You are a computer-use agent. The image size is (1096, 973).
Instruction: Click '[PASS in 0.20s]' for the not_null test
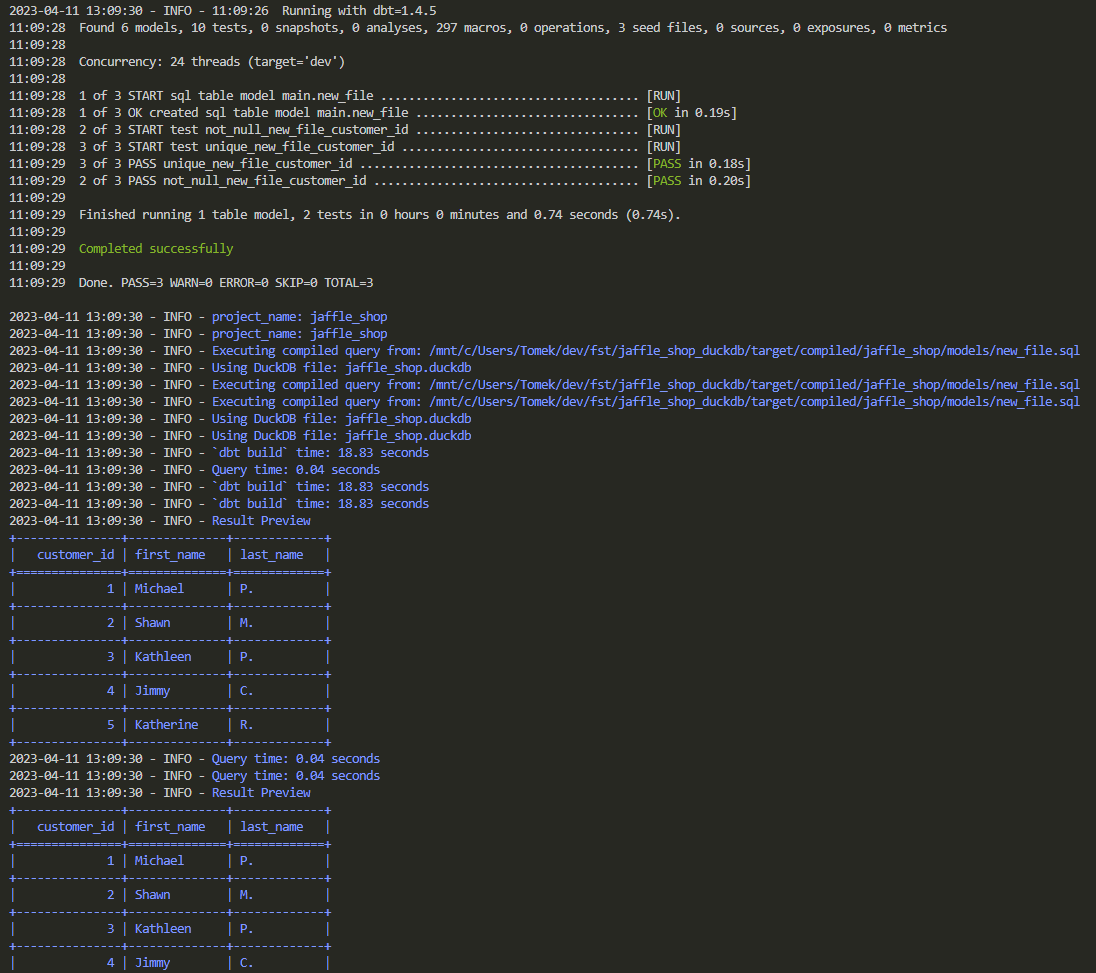(x=698, y=181)
